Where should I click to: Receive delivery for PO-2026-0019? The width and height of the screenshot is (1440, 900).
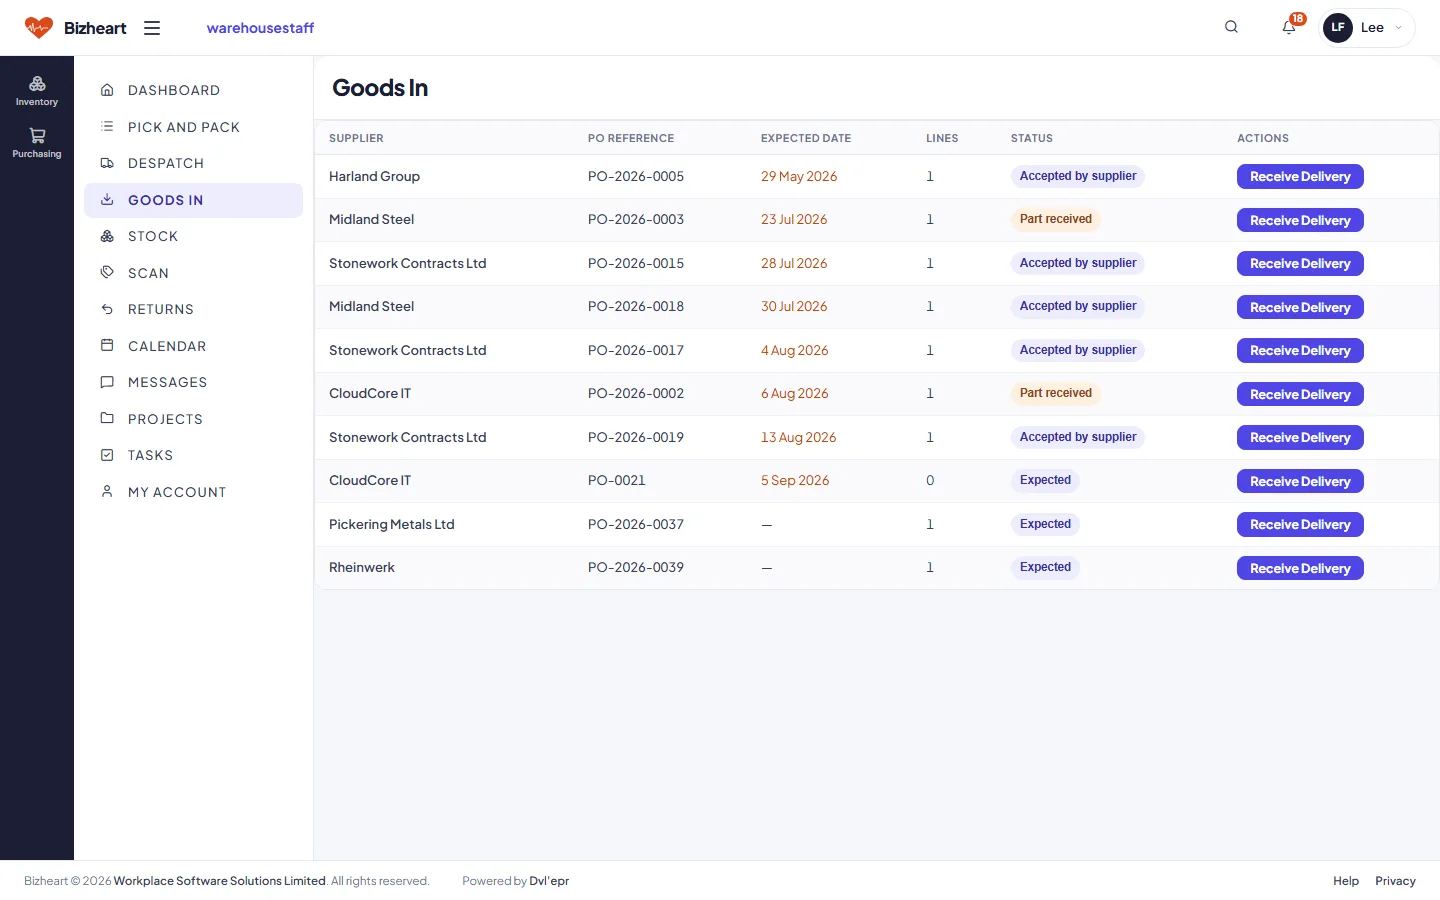click(x=1300, y=438)
